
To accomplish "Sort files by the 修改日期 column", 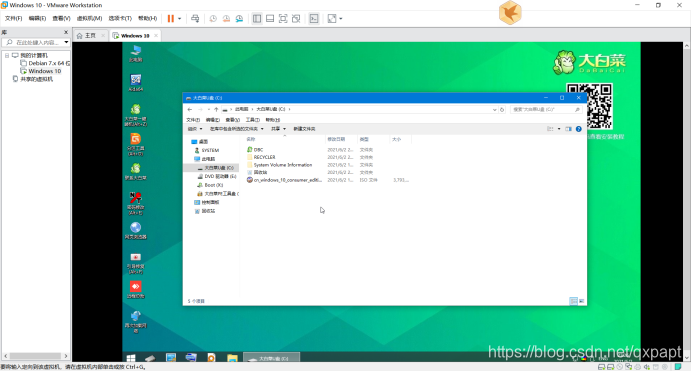I will click(336, 139).
